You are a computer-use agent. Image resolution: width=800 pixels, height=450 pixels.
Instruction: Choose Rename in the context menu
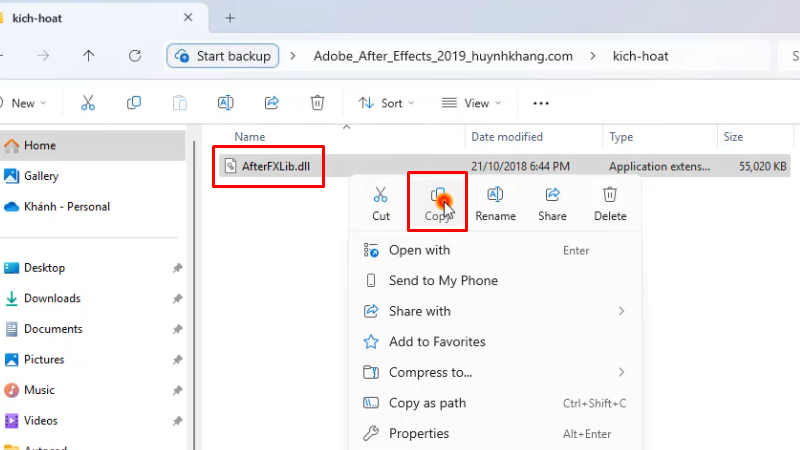coord(495,204)
